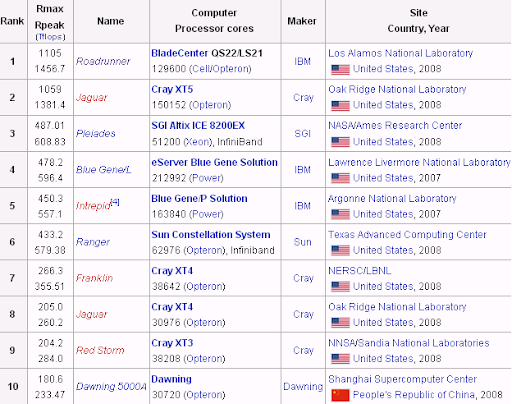Click the US flag under NERSC/LBNL

[340, 287]
